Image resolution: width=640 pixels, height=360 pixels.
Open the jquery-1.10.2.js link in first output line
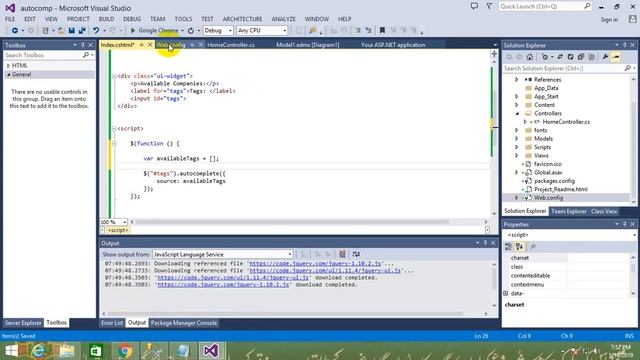pyautogui.click(x=315, y=264)
